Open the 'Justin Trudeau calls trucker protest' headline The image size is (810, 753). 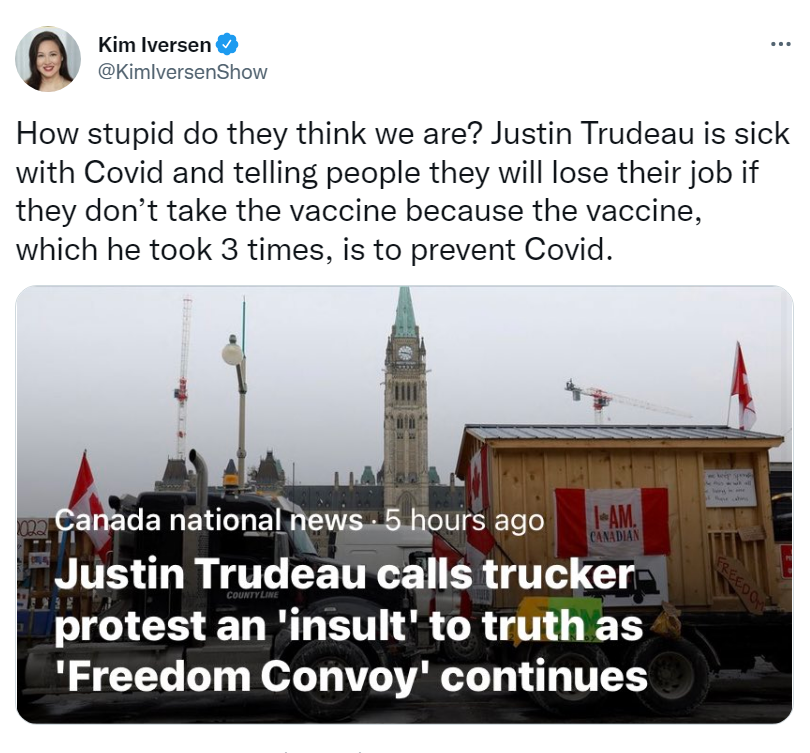(x=351, y=625)
